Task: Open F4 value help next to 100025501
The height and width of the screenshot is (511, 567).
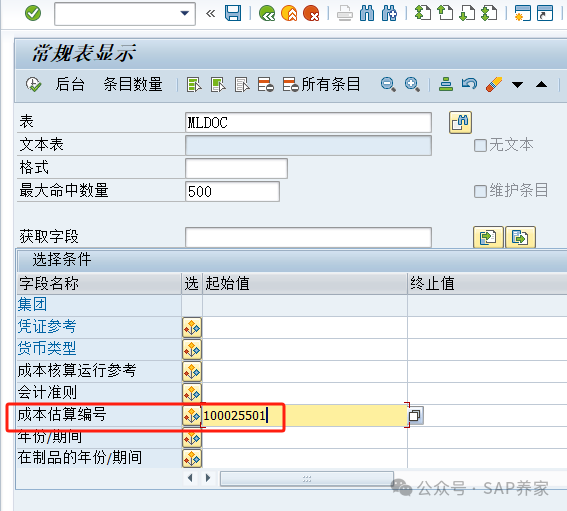Action: [416, 416]
